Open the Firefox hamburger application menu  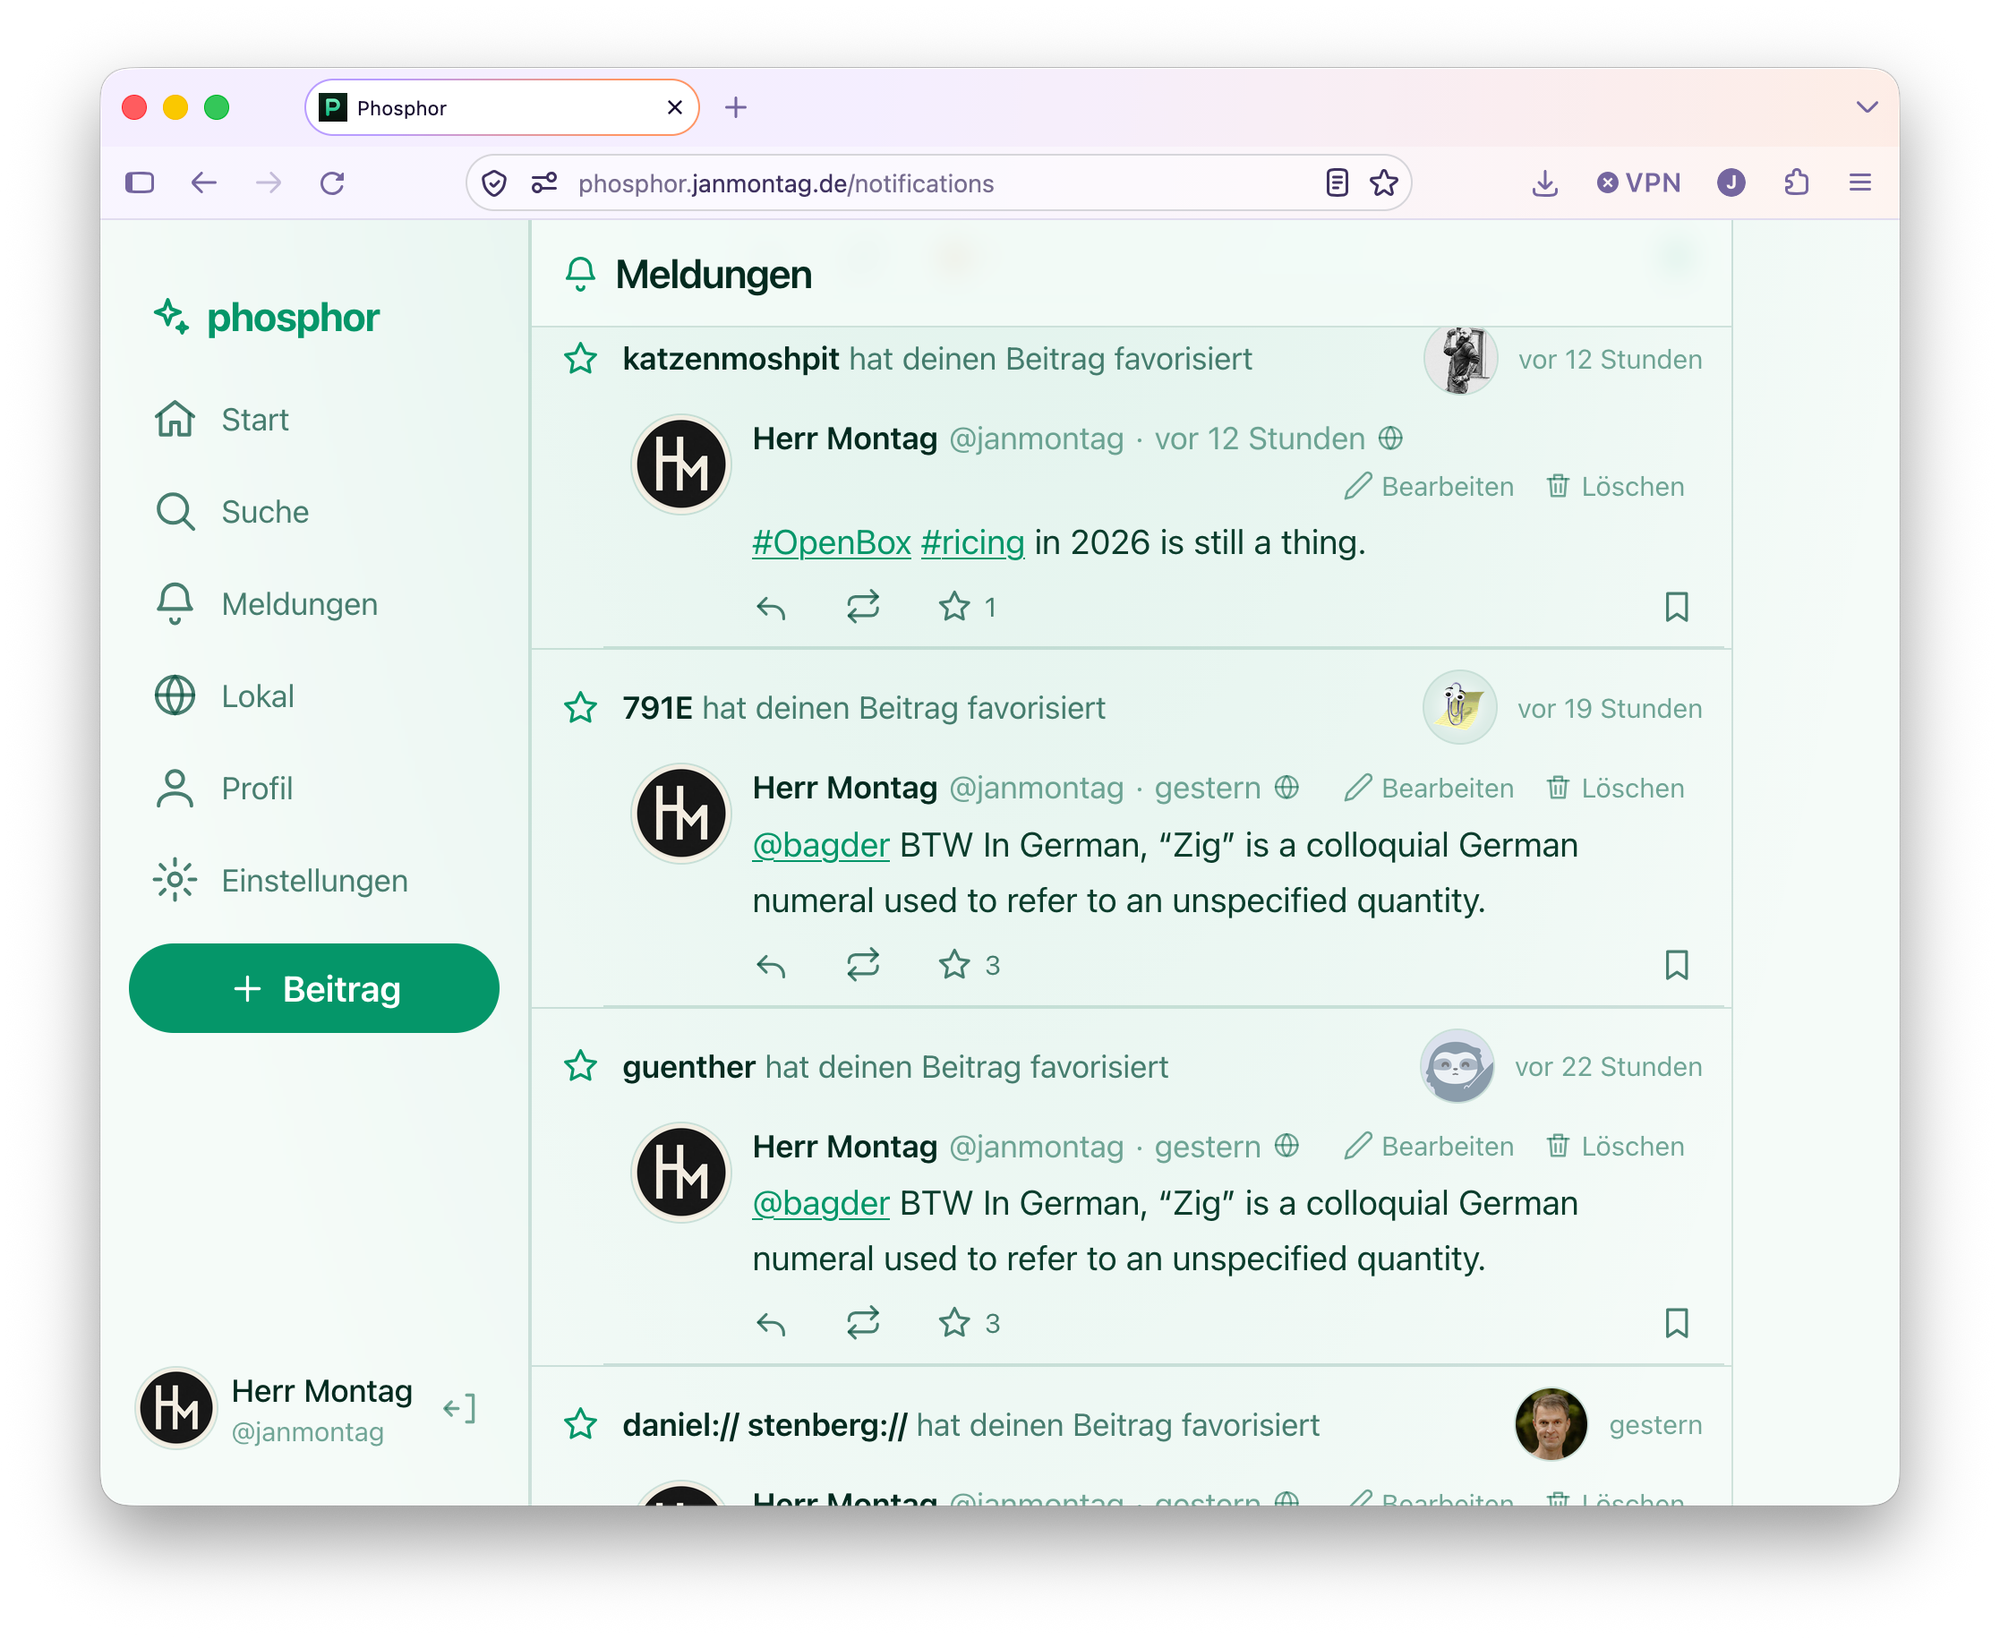coord(1860,183)
